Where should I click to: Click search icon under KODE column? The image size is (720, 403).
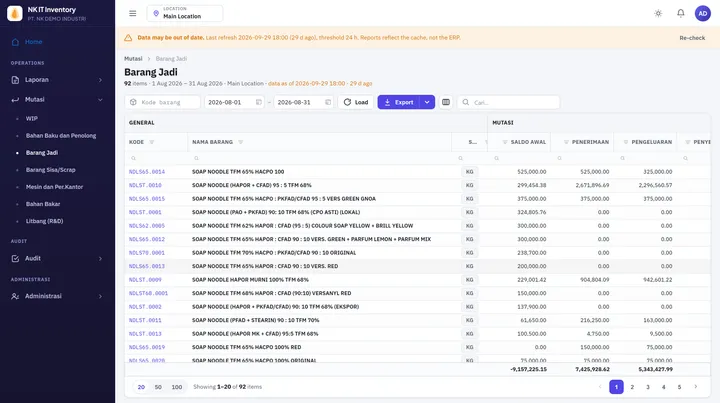click(x=133, y=158)
